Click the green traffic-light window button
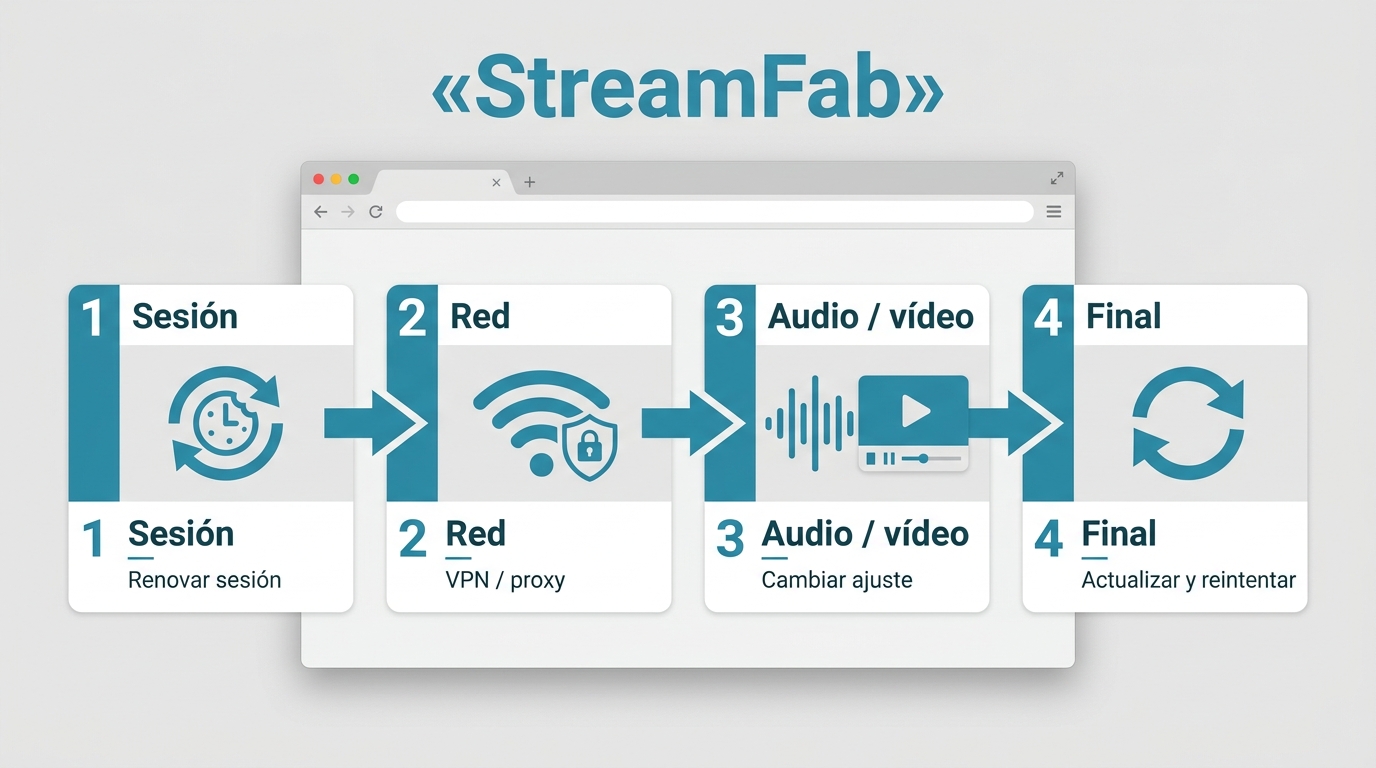This screenshot has width=1376, height=768. (x=353, y=179)
